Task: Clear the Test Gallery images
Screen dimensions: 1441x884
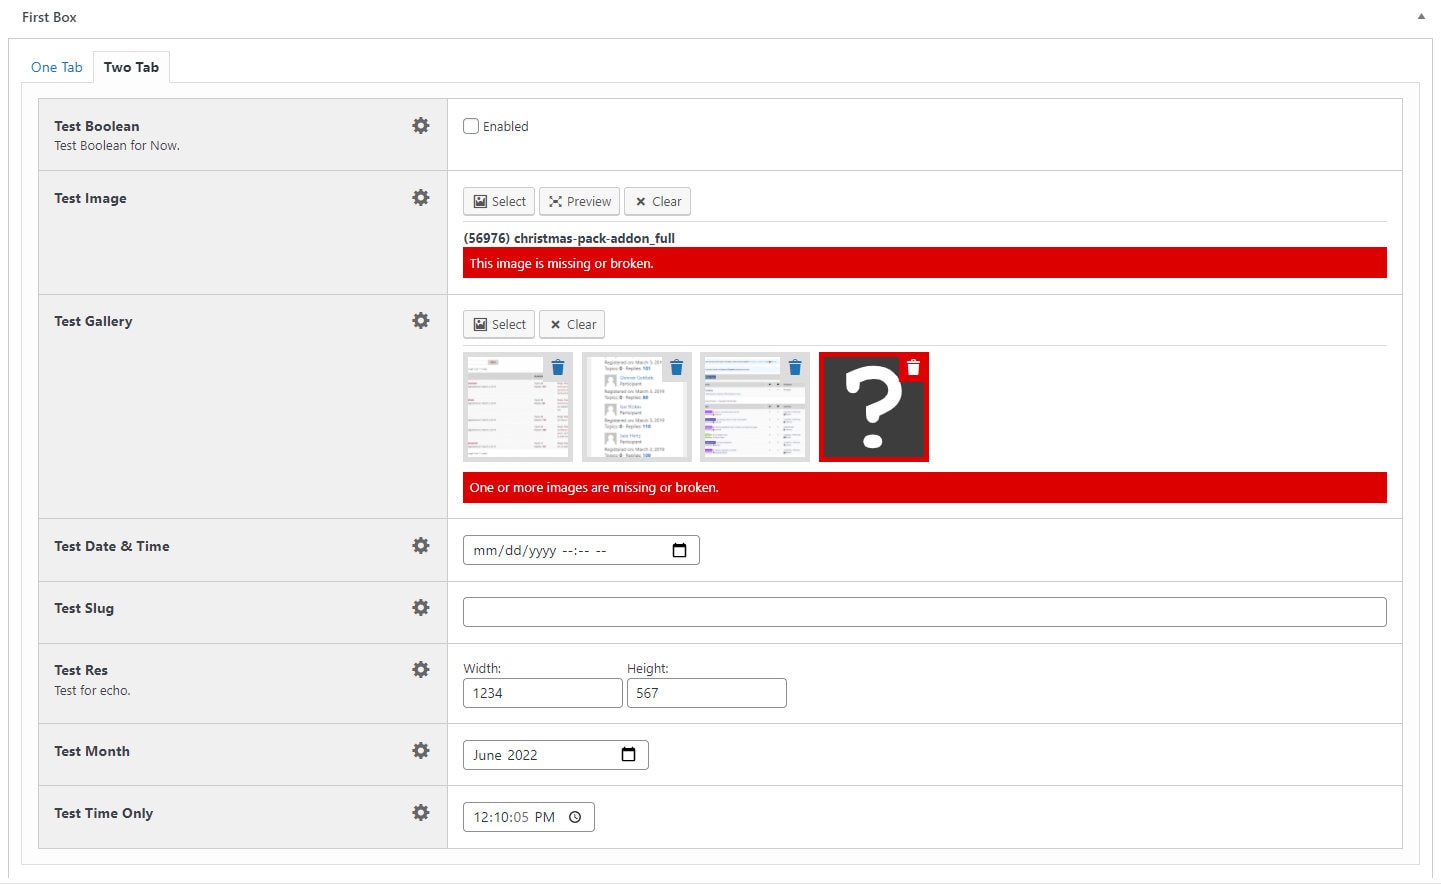Action: [x=573, y=324]
